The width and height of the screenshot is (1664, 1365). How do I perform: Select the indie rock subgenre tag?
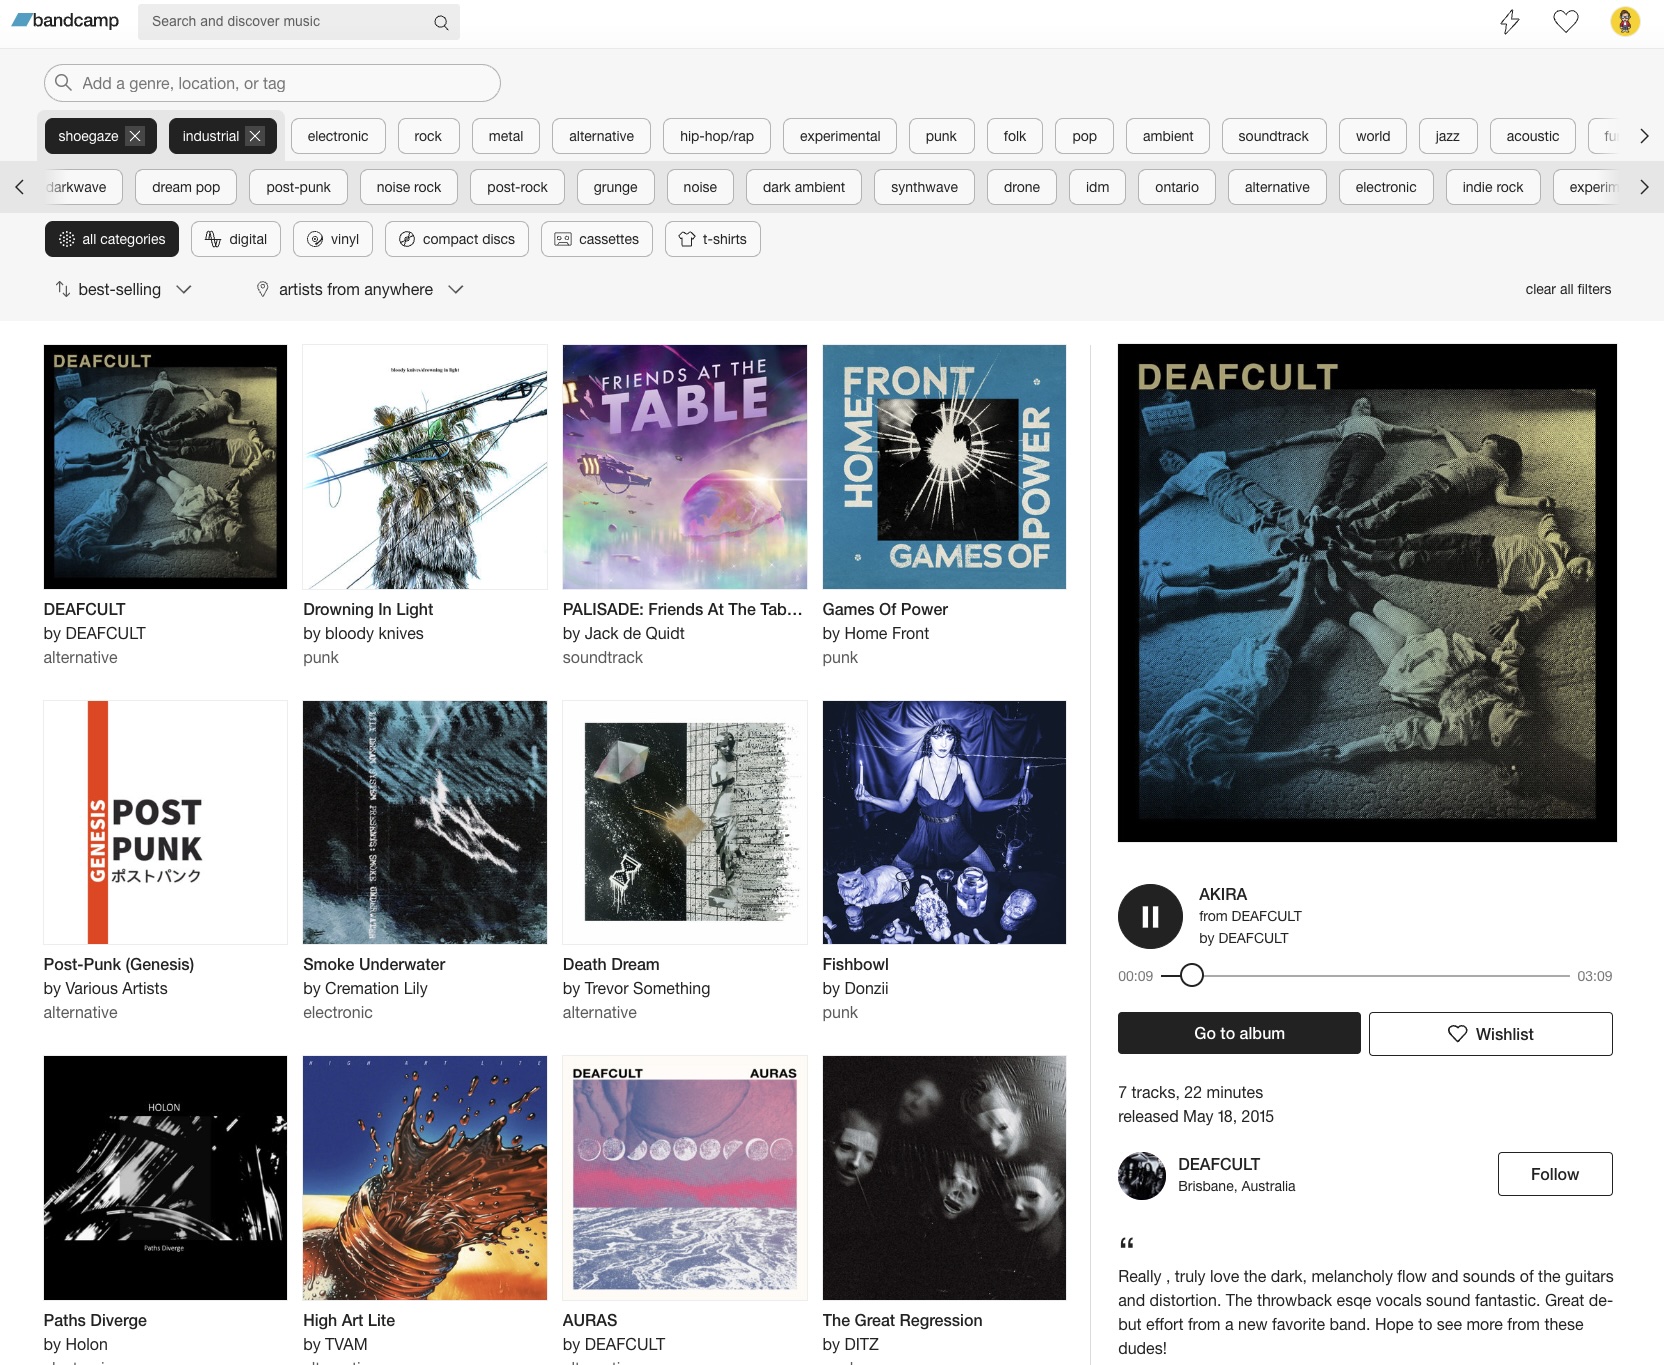(1493, 187)
